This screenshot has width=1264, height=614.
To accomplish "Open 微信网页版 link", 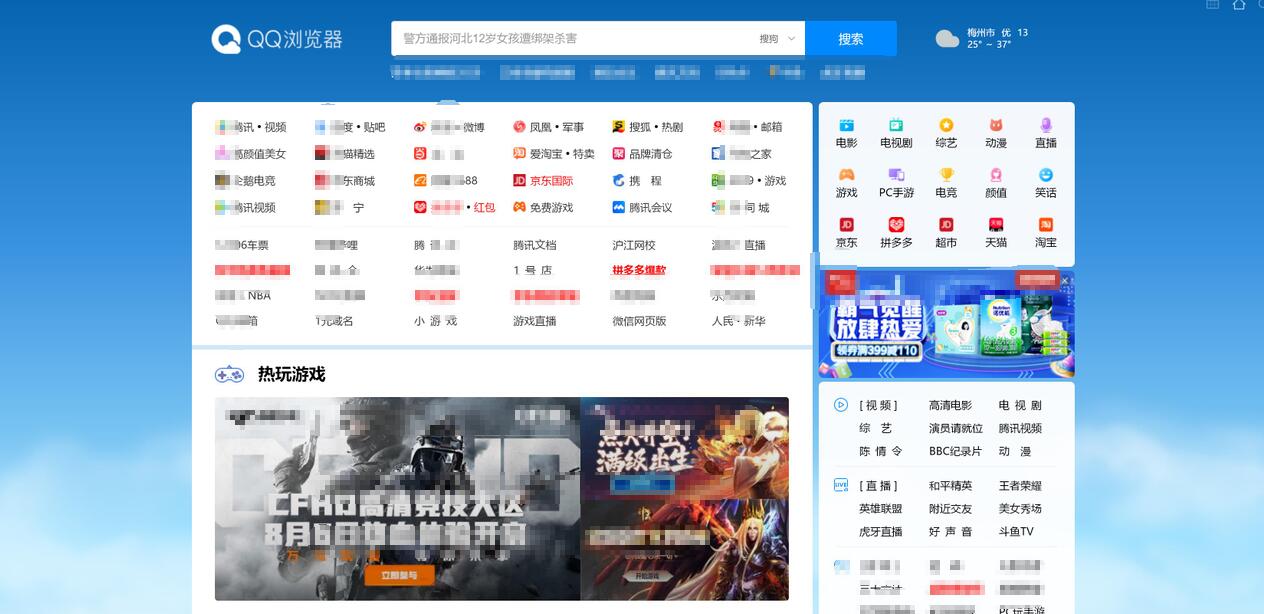I will pyautogui.click(x=640, y=321).
